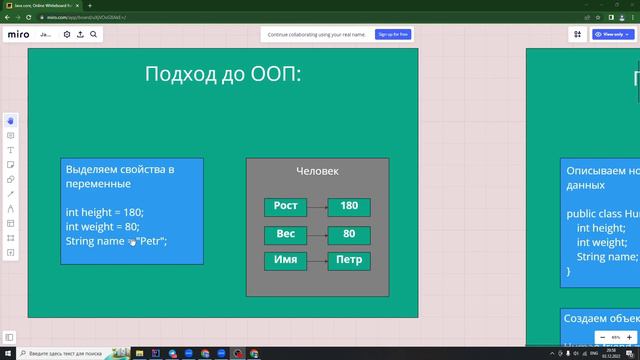Open the Chrome profile icon

(x=622, y=18)
